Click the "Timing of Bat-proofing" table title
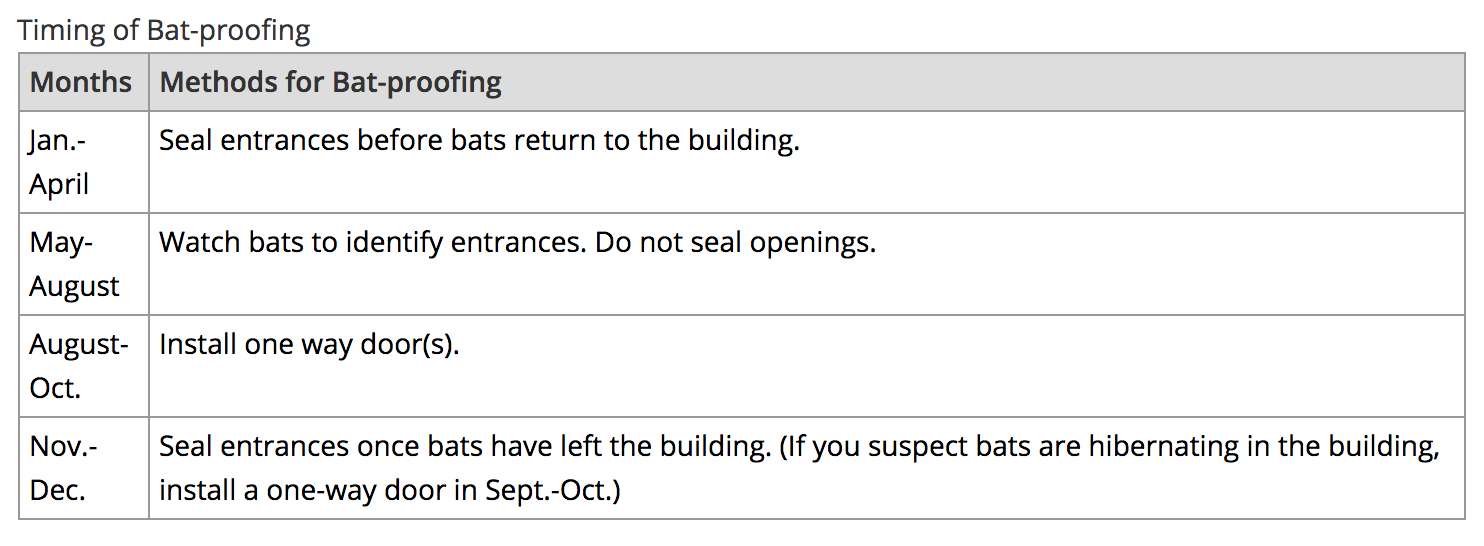Screen dimensions: 1484x546 [x=164, y=30]
